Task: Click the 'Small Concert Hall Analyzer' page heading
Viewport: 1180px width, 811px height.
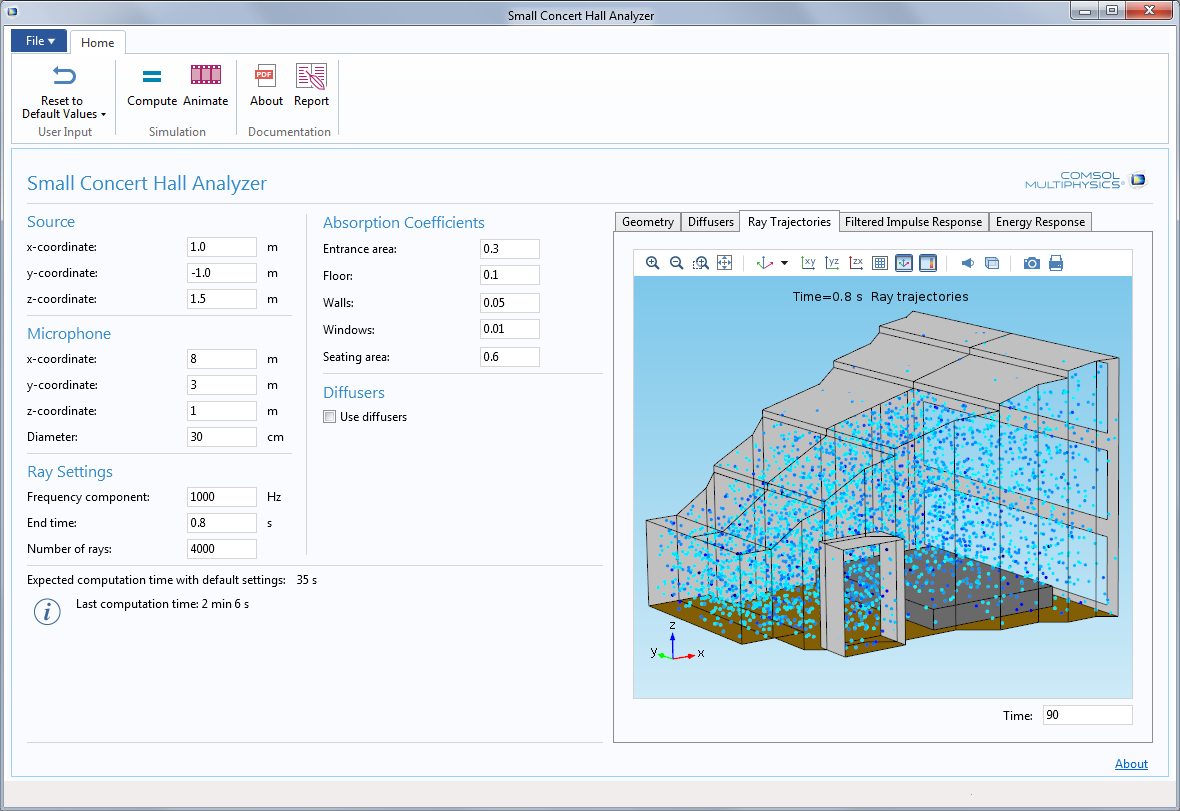Action: (x=147, y=184)
